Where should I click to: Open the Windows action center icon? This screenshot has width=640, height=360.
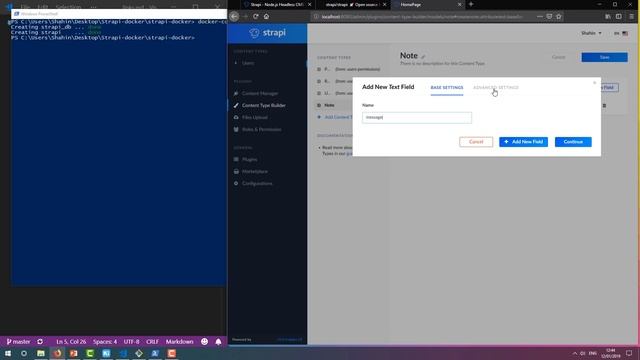[x=629, y=353]
